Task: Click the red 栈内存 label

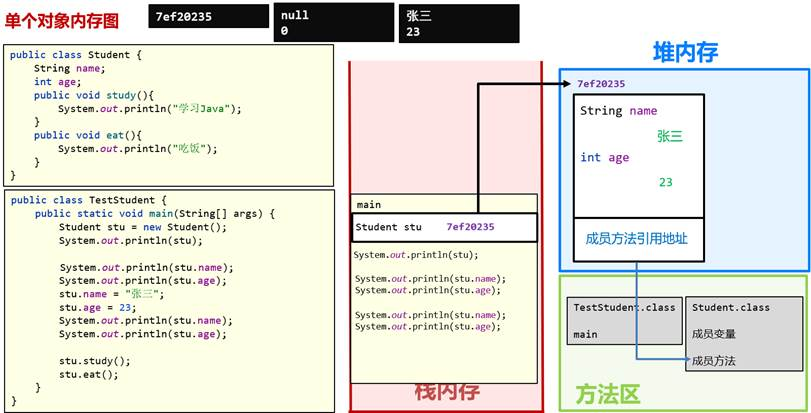Action: pos(447,391)
